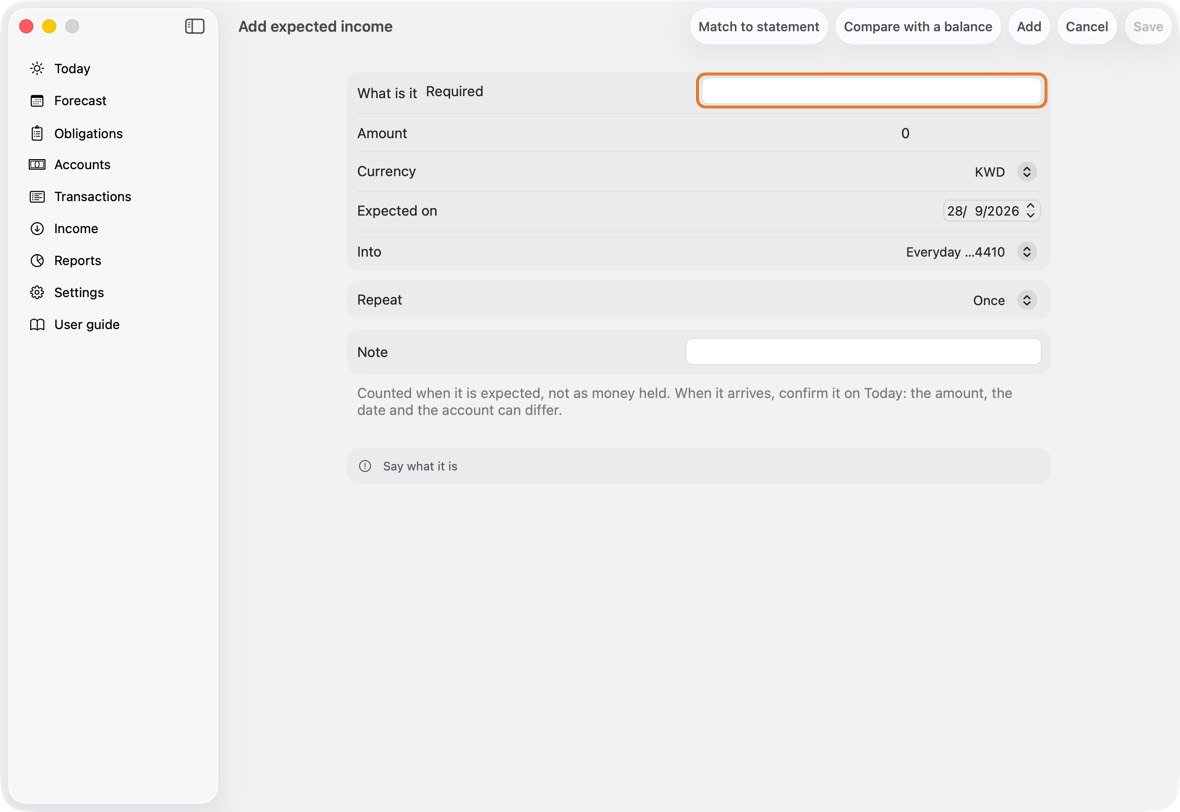The height and width of the screenshot is (812, 1180).
Task: Click into the Note text field
Action: click(x=863, y=351)
